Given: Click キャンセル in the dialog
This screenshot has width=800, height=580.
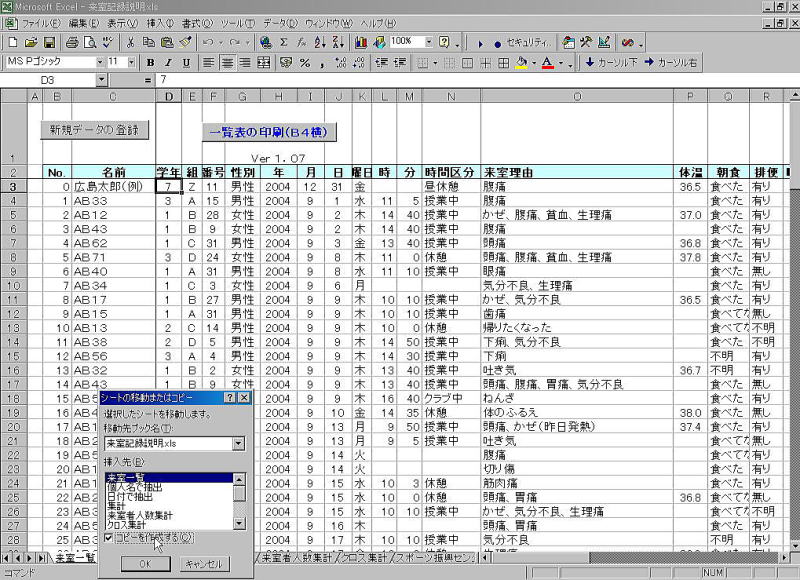Looking at the screenshot, I should pyautogui.click(x=204, y=564).
